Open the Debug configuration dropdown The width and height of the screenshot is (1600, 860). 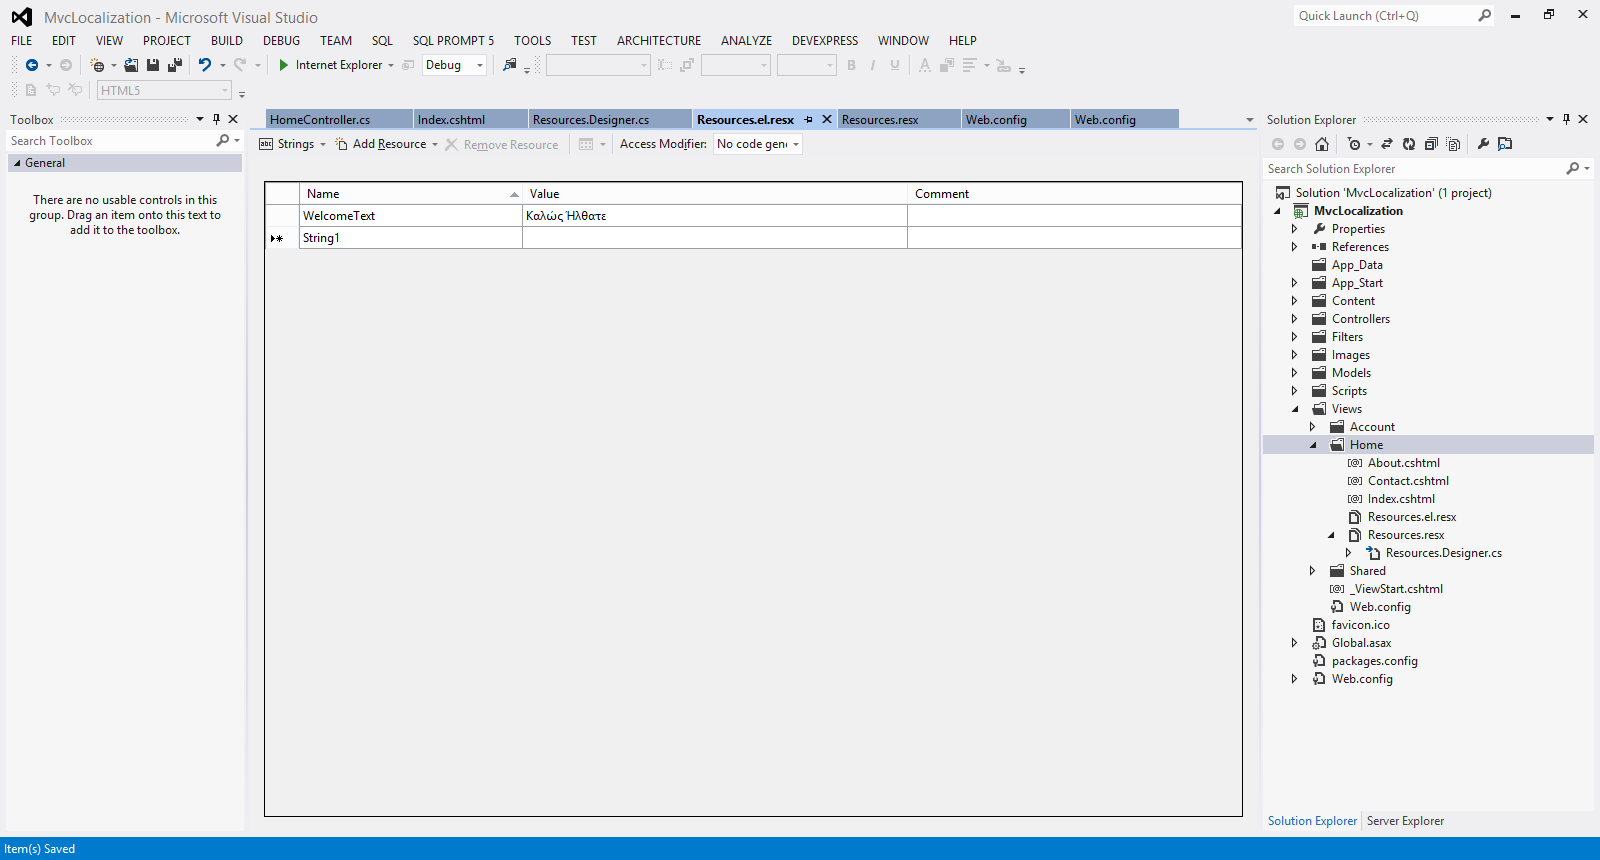pyautogui.click(x=480, y=65)
